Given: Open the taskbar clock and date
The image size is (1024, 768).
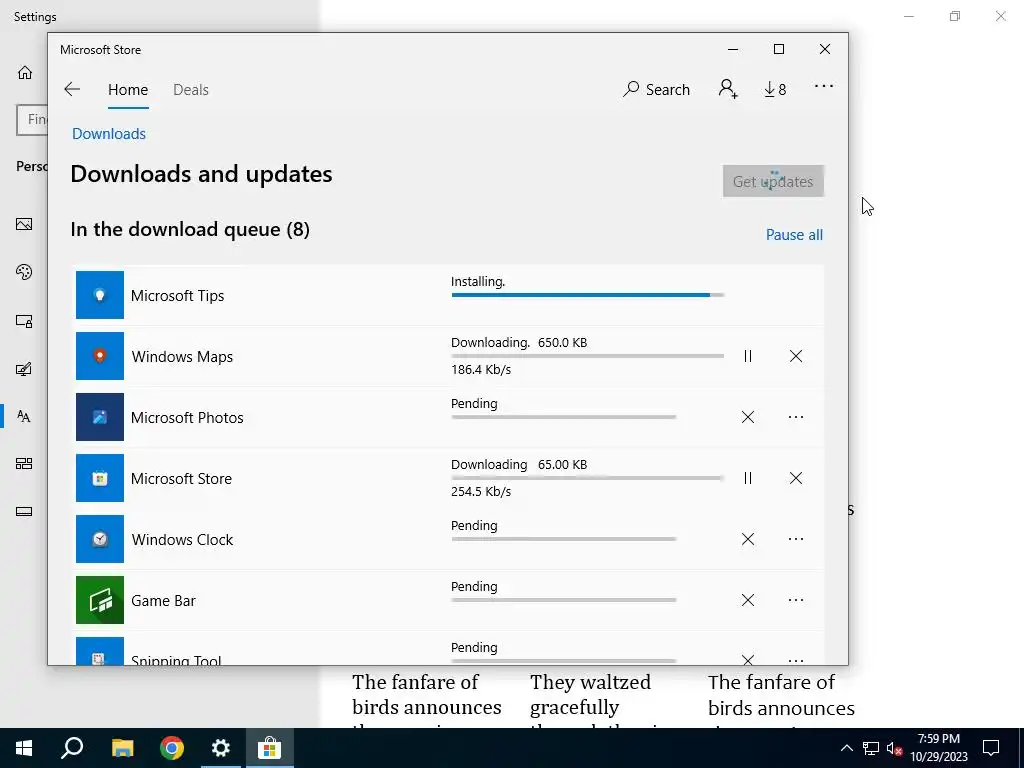Looking at the screenshot, I should click(x=938, y=748).
